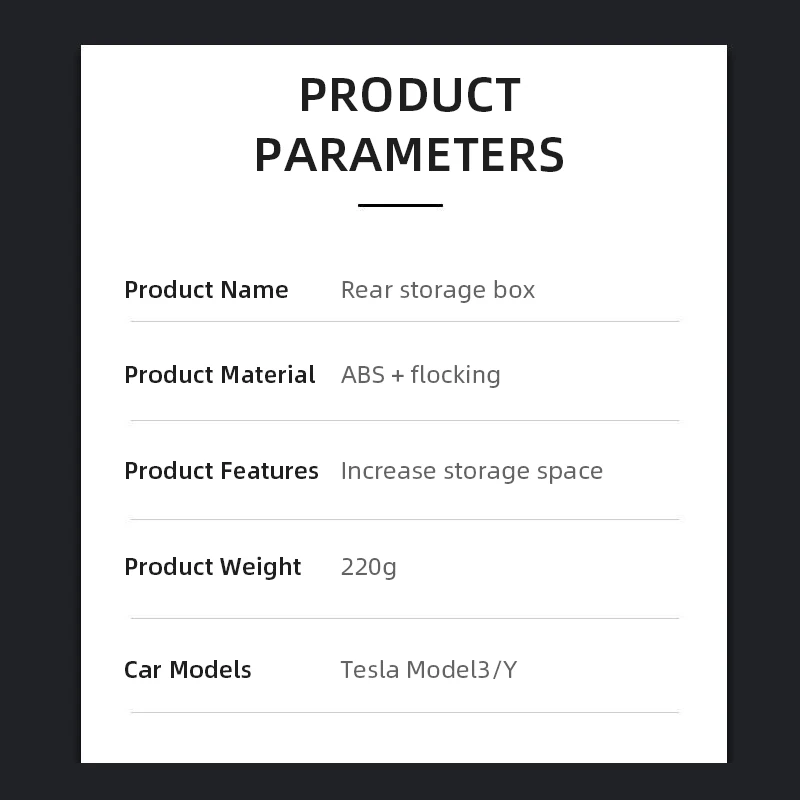Click the divider line under Product Name
Viewport: 800px width, 800px height.
click(x=404, y=321)
